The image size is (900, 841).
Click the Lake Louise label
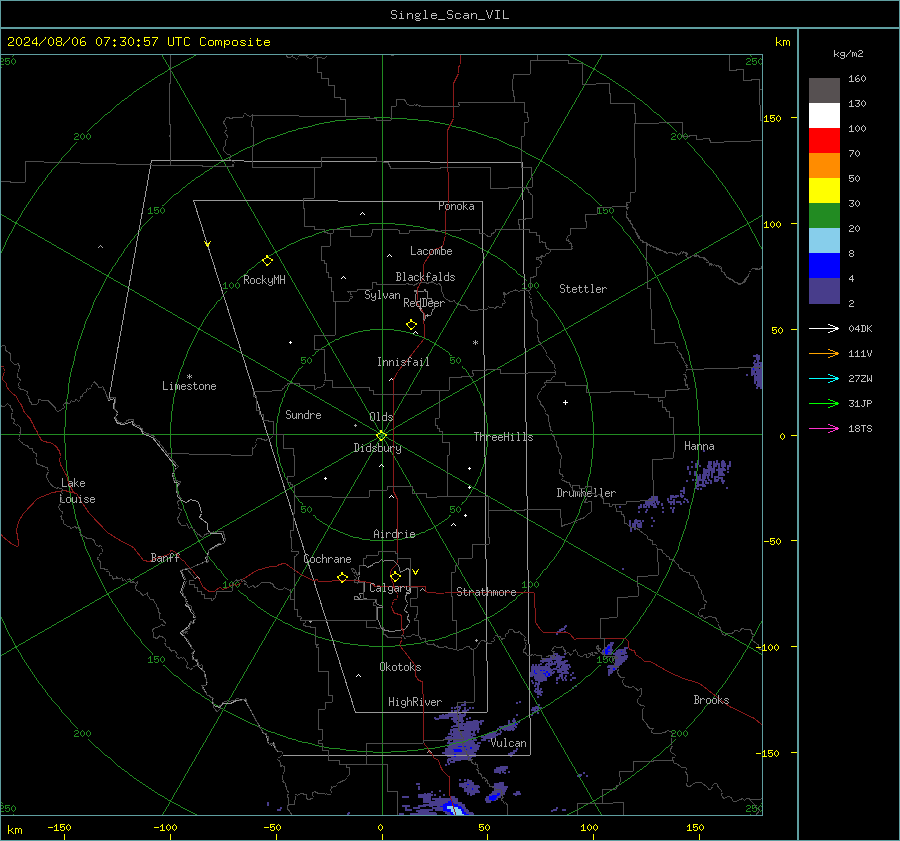point(77,491)
